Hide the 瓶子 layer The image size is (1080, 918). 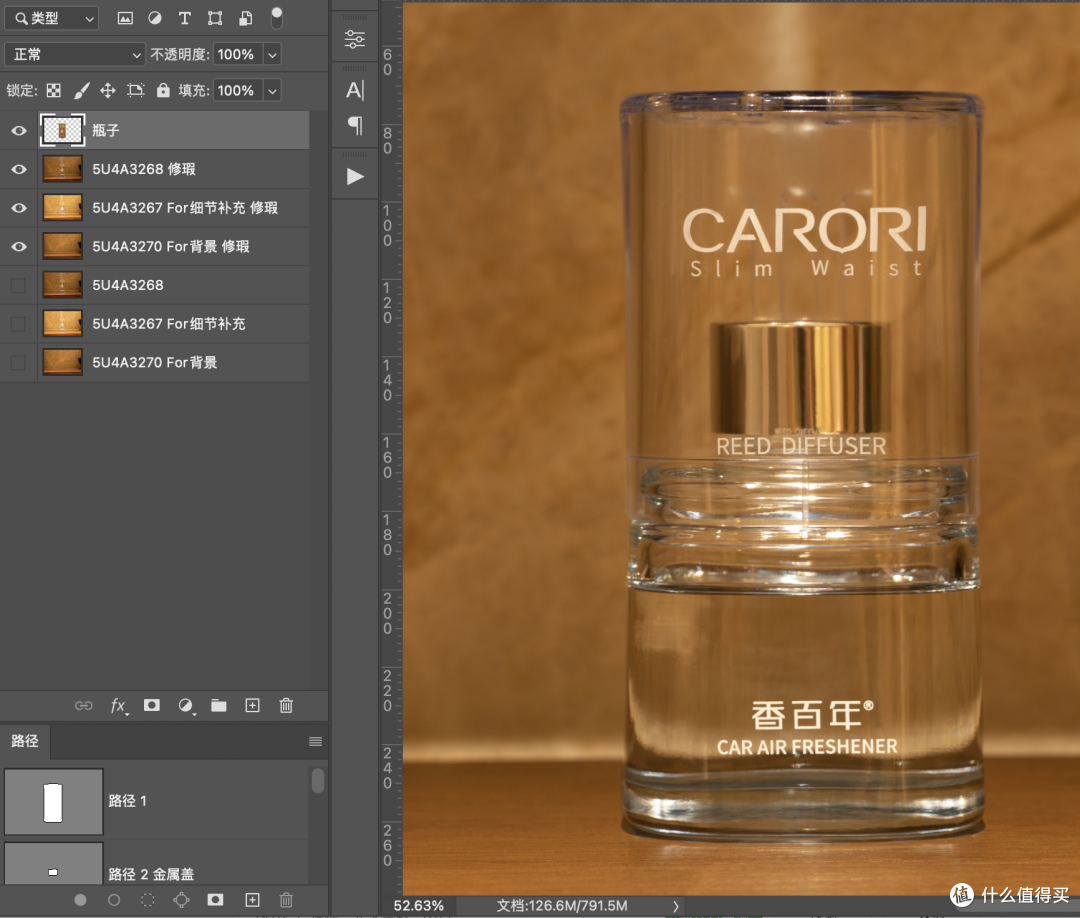[19, 130]
